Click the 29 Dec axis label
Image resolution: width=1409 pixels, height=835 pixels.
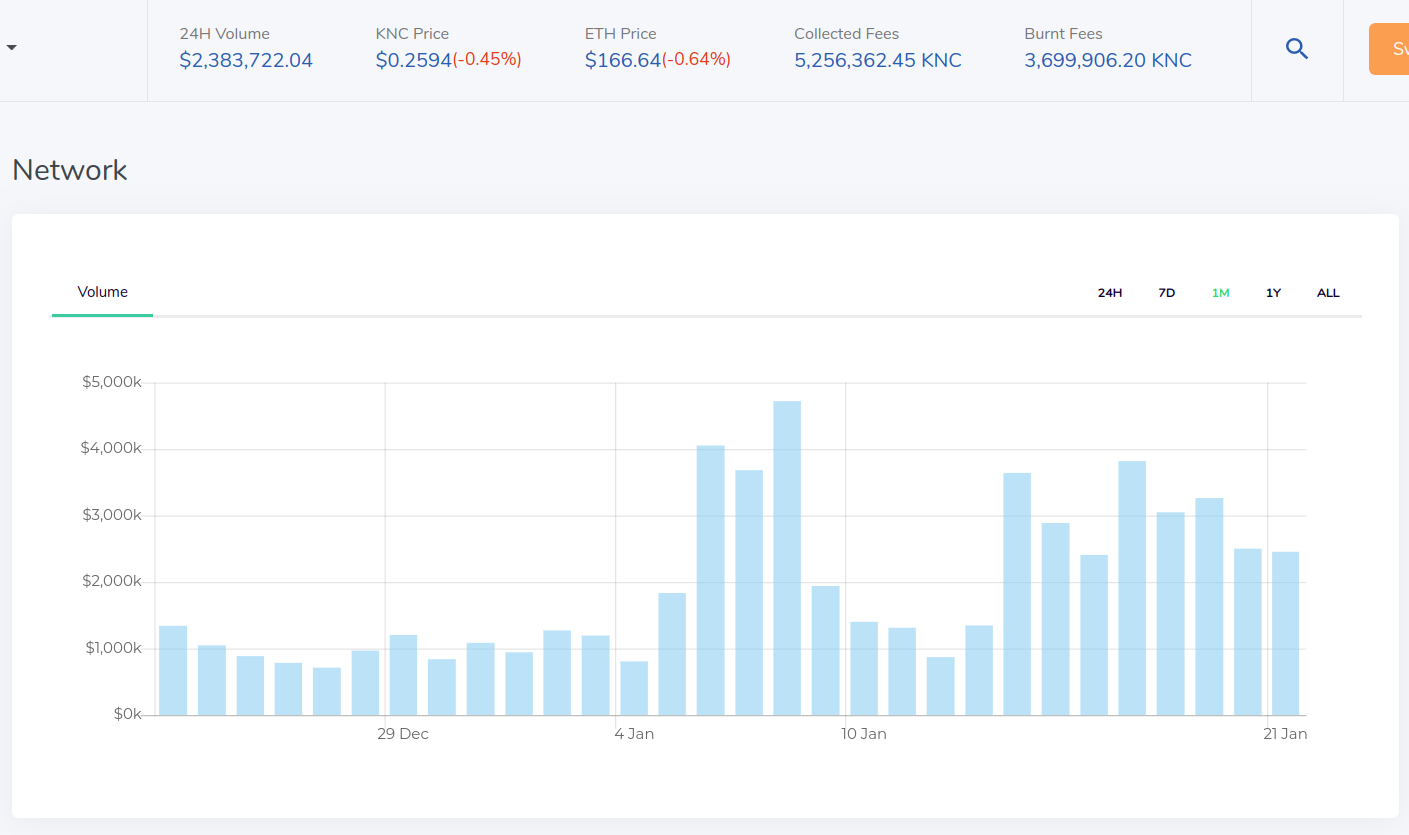(x=403, y=734)
